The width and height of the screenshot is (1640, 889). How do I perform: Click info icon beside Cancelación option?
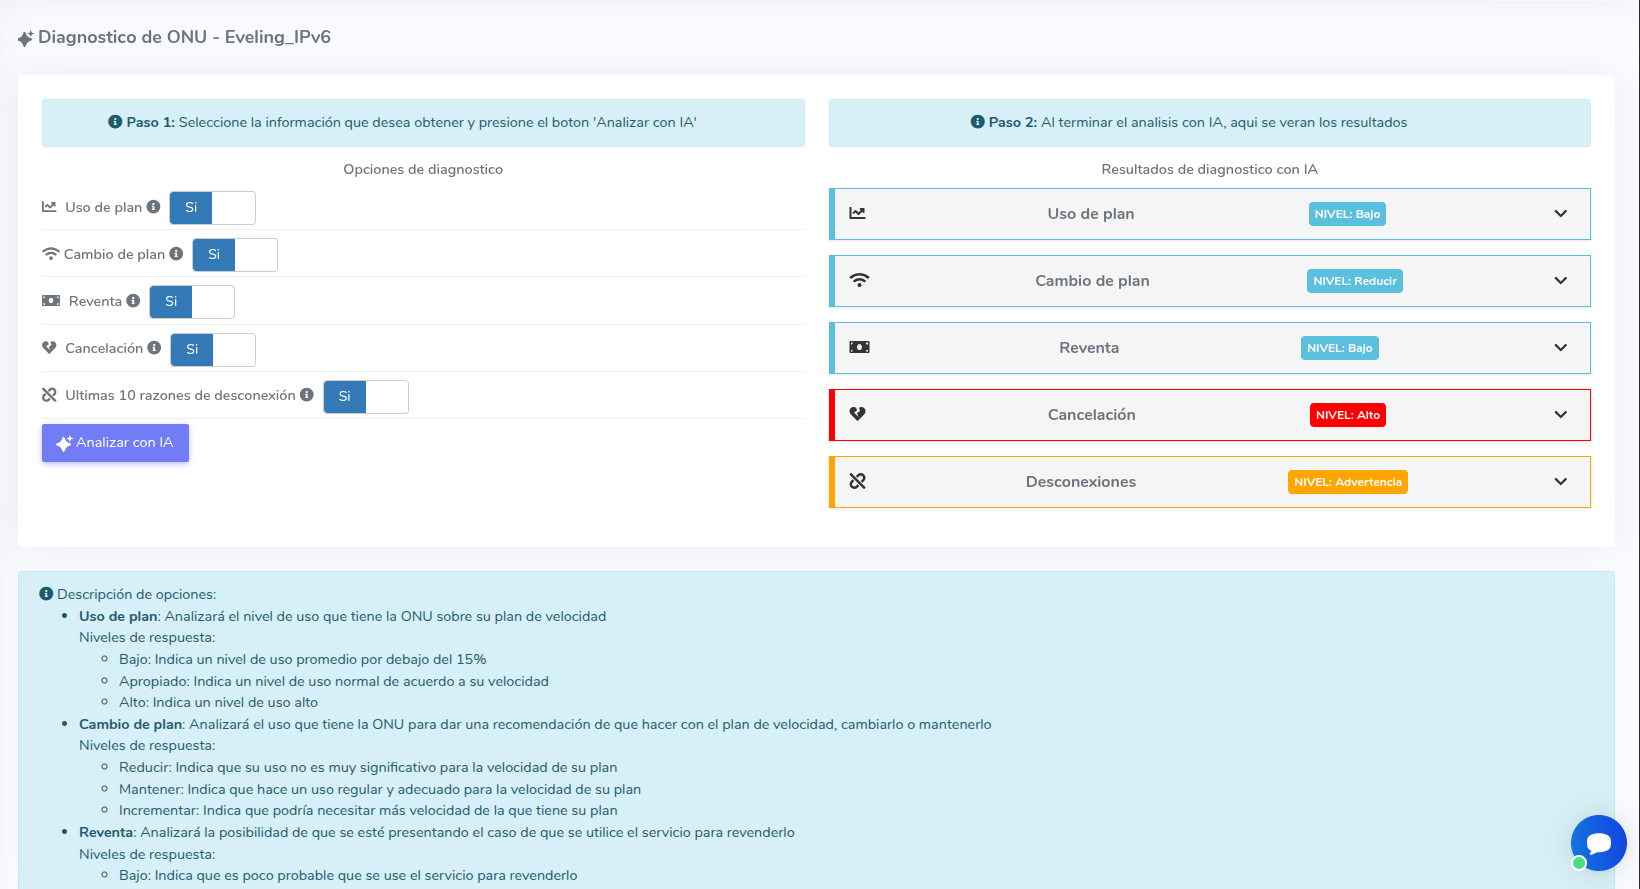click(154, 348)
